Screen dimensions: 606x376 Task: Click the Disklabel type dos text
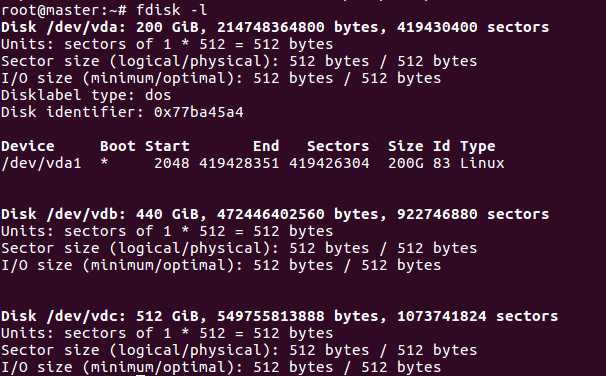pos(86,95)
